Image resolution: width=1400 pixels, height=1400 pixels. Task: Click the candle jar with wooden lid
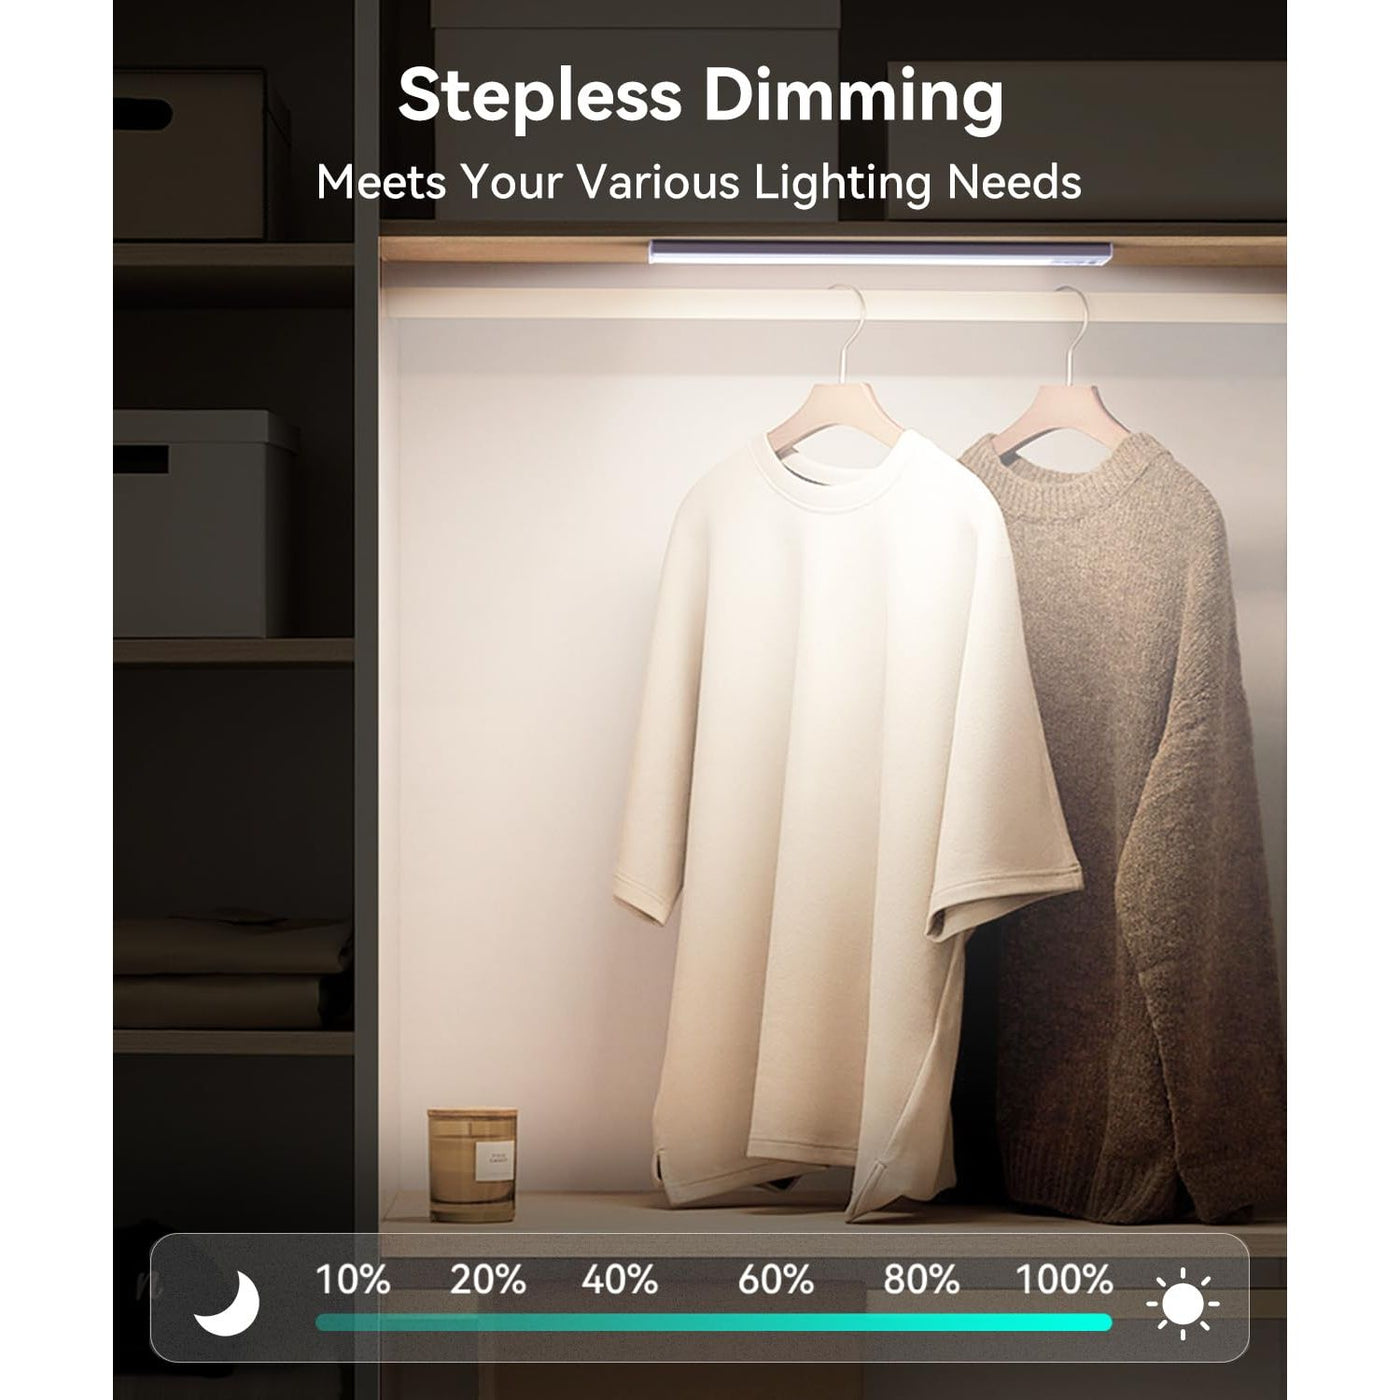[472, 1164]
